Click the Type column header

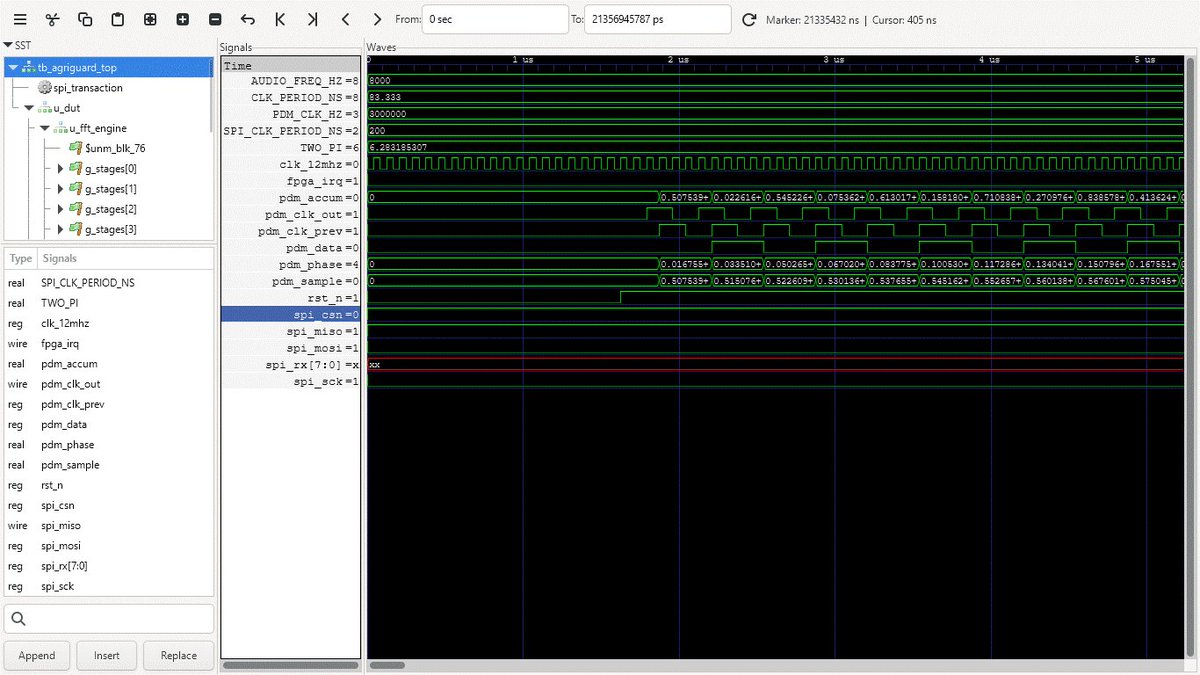tap(20, 258)
